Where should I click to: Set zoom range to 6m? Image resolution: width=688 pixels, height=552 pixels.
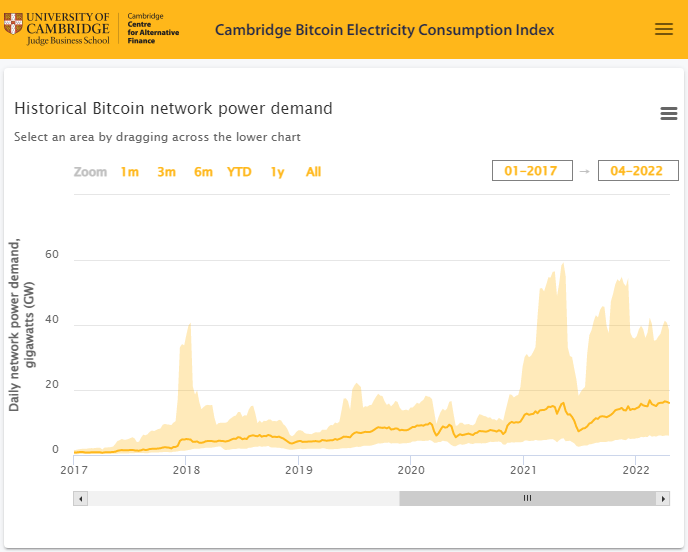[x=203, y=172]
